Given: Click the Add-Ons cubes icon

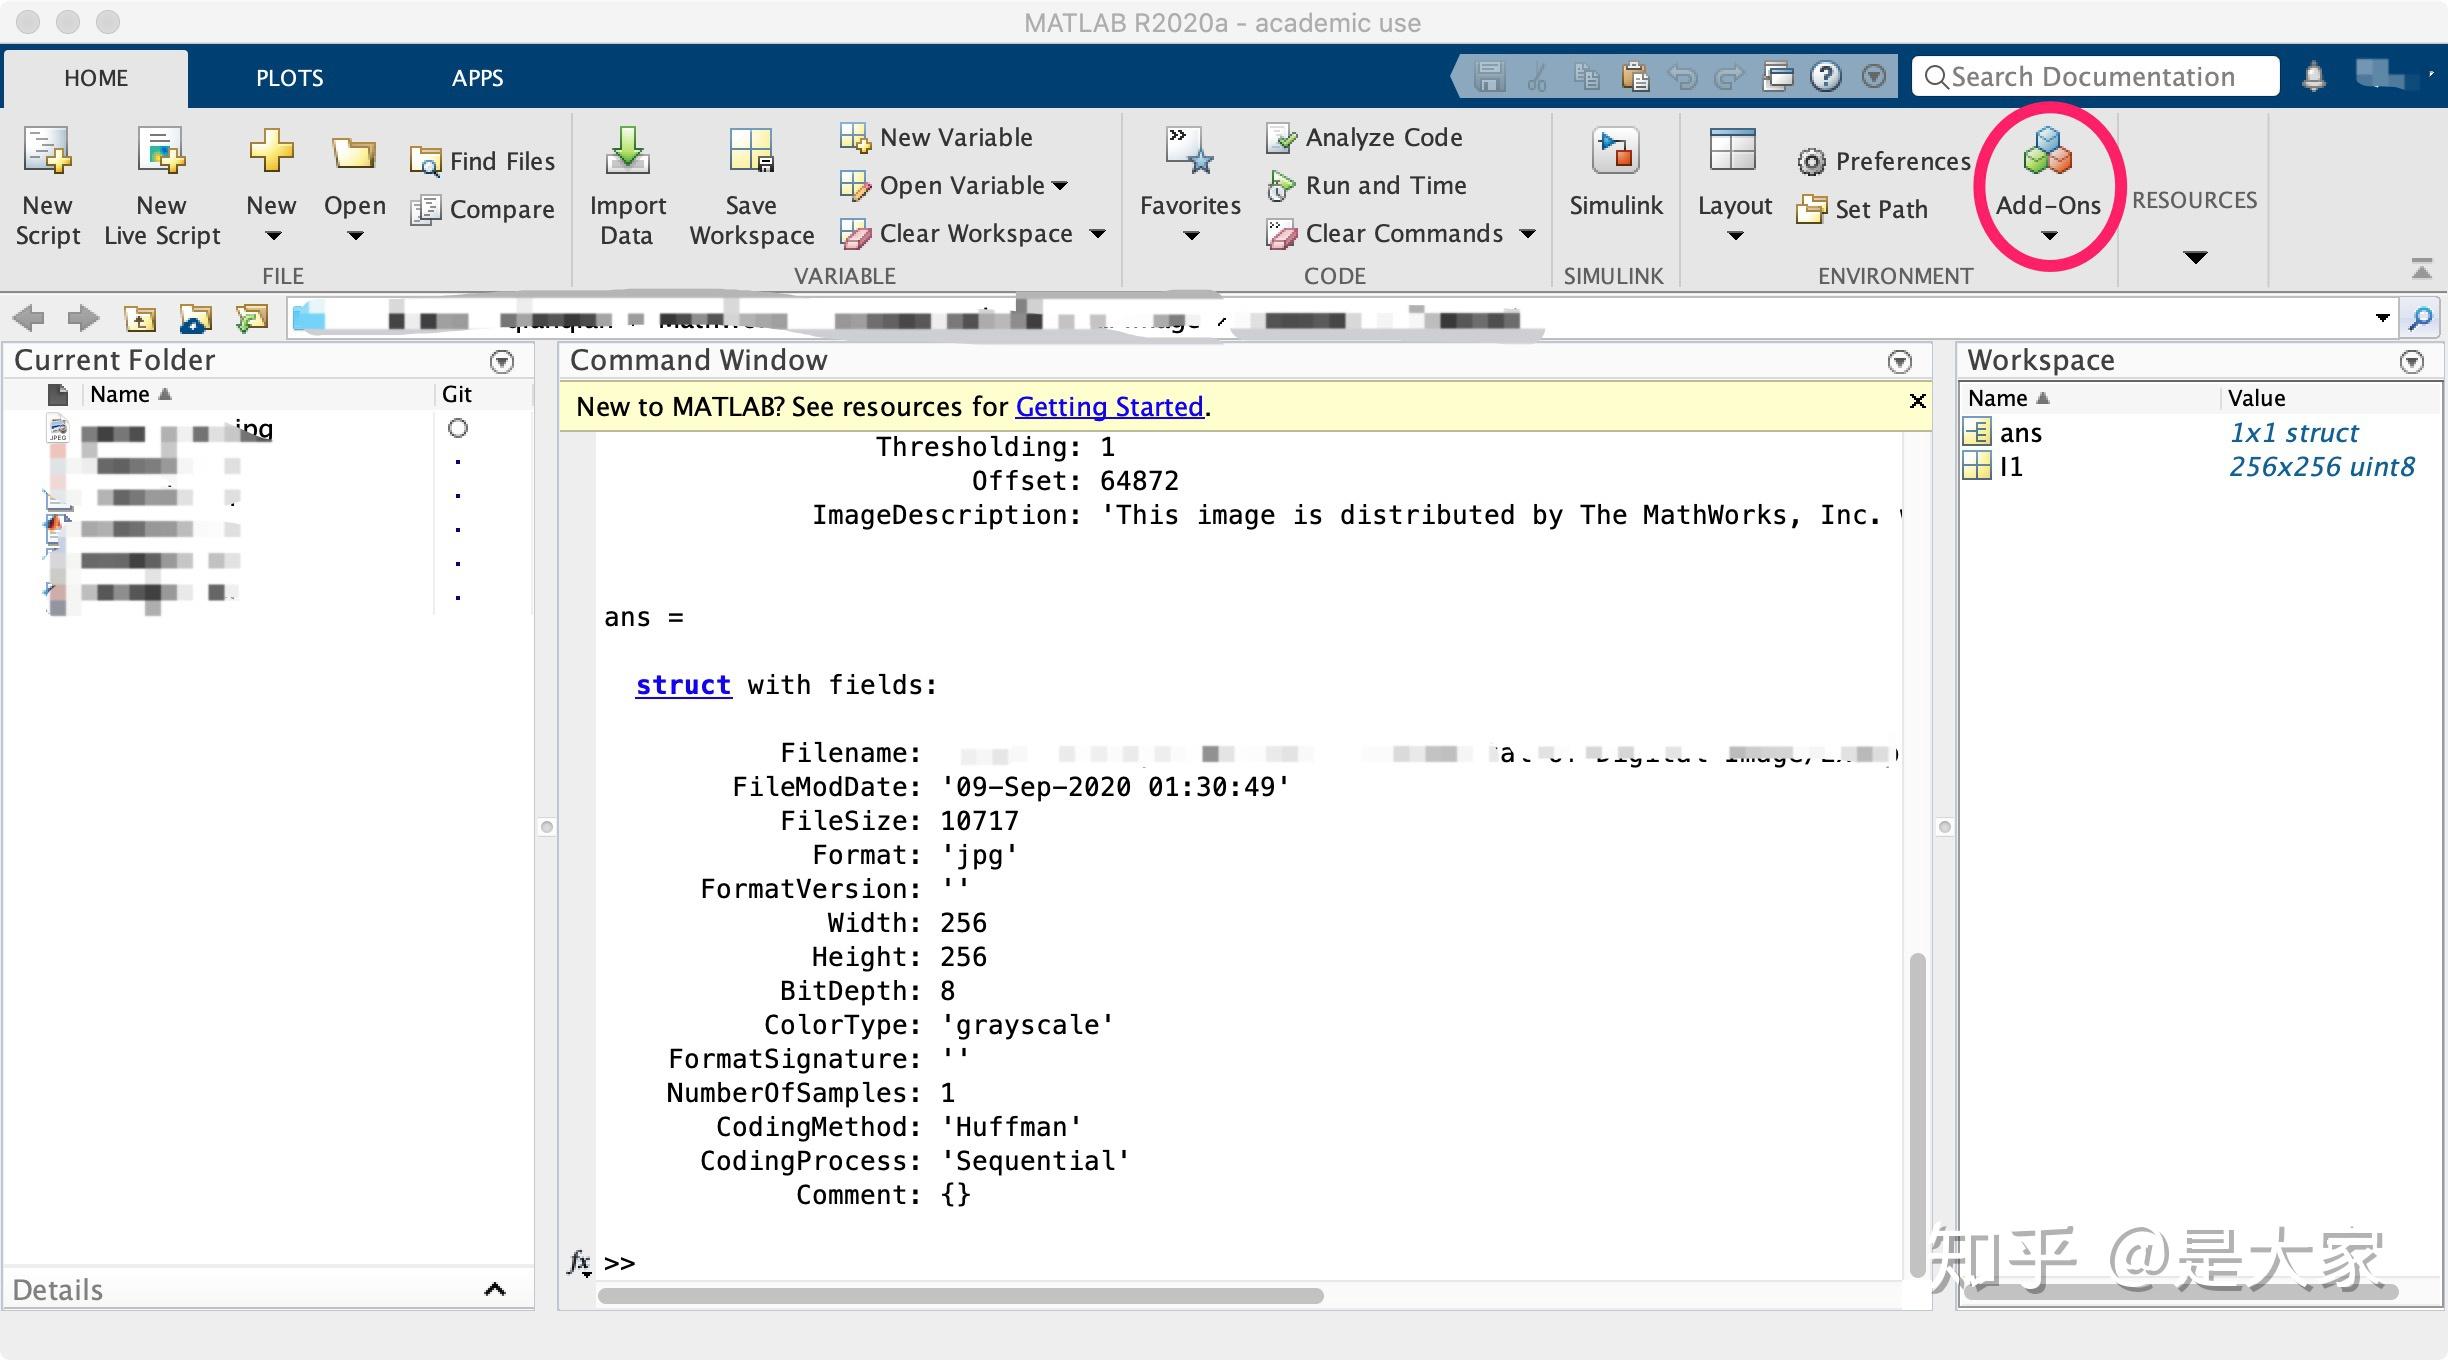Looking at the screenshot, I should click(x=2047, y=152).
